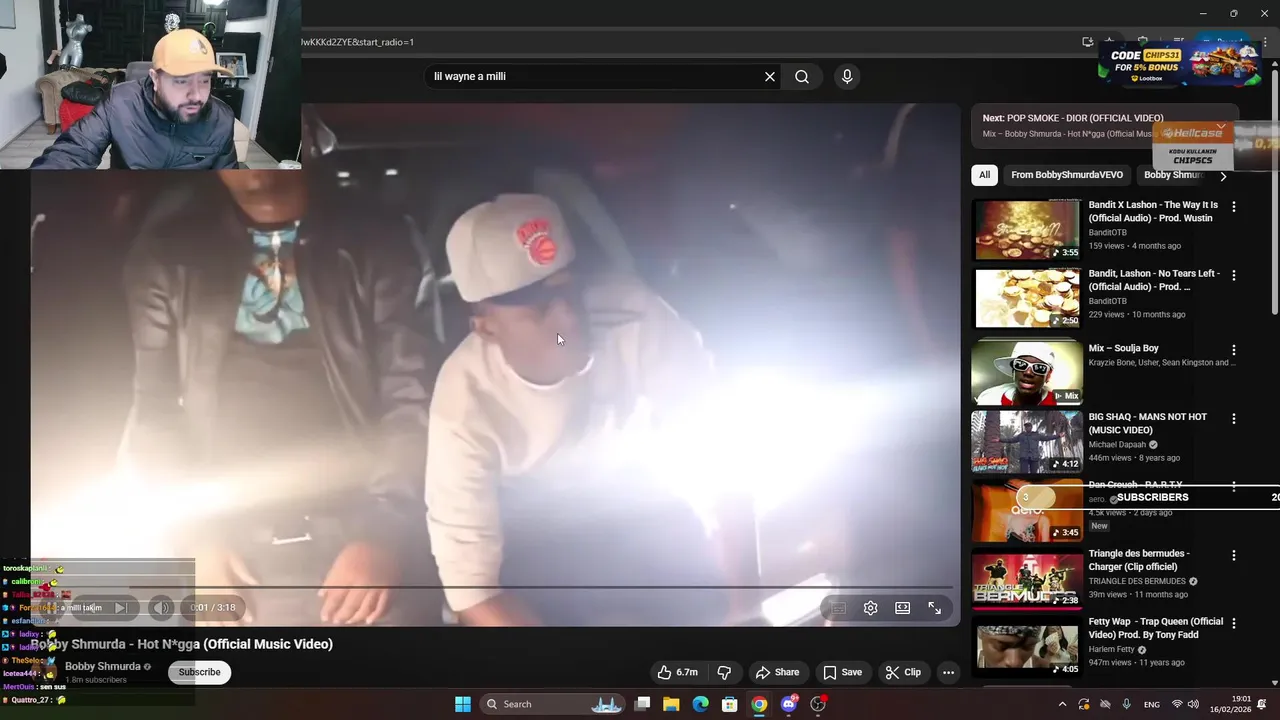Clear the YouTube search box text
This screenshot has width=1280, height=720.
click(770, 76)
